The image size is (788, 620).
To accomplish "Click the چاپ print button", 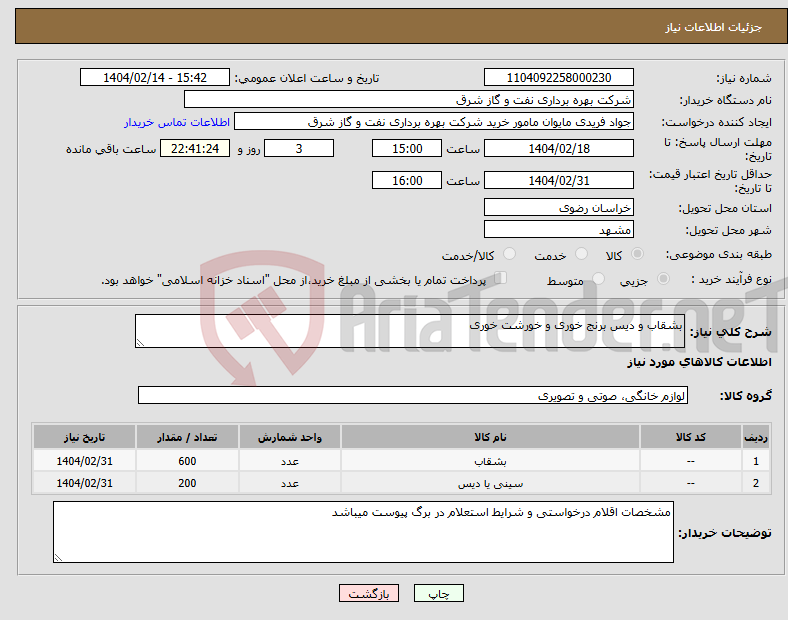I will tap(439, 593).
